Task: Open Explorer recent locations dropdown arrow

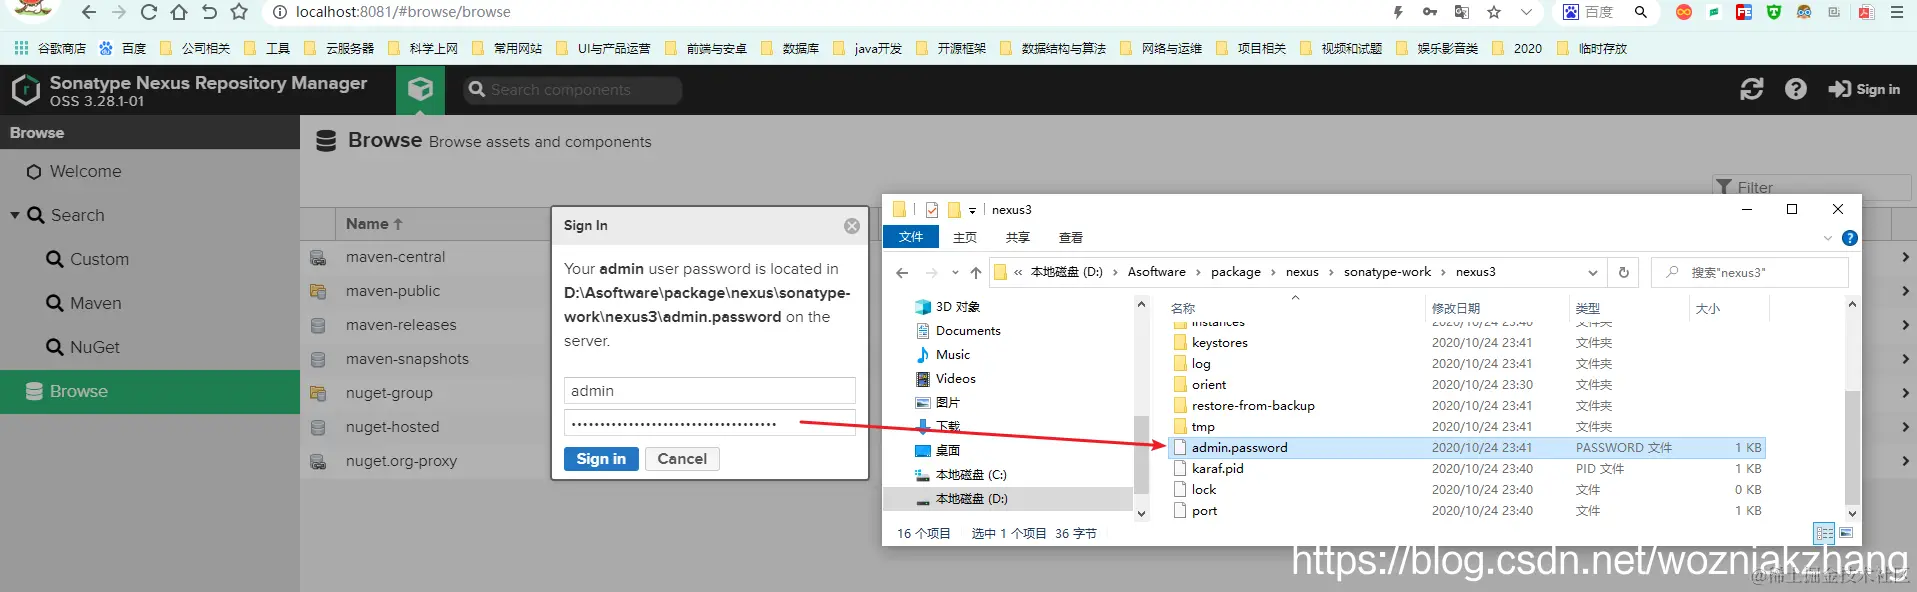Action: [x=955, y=272]
